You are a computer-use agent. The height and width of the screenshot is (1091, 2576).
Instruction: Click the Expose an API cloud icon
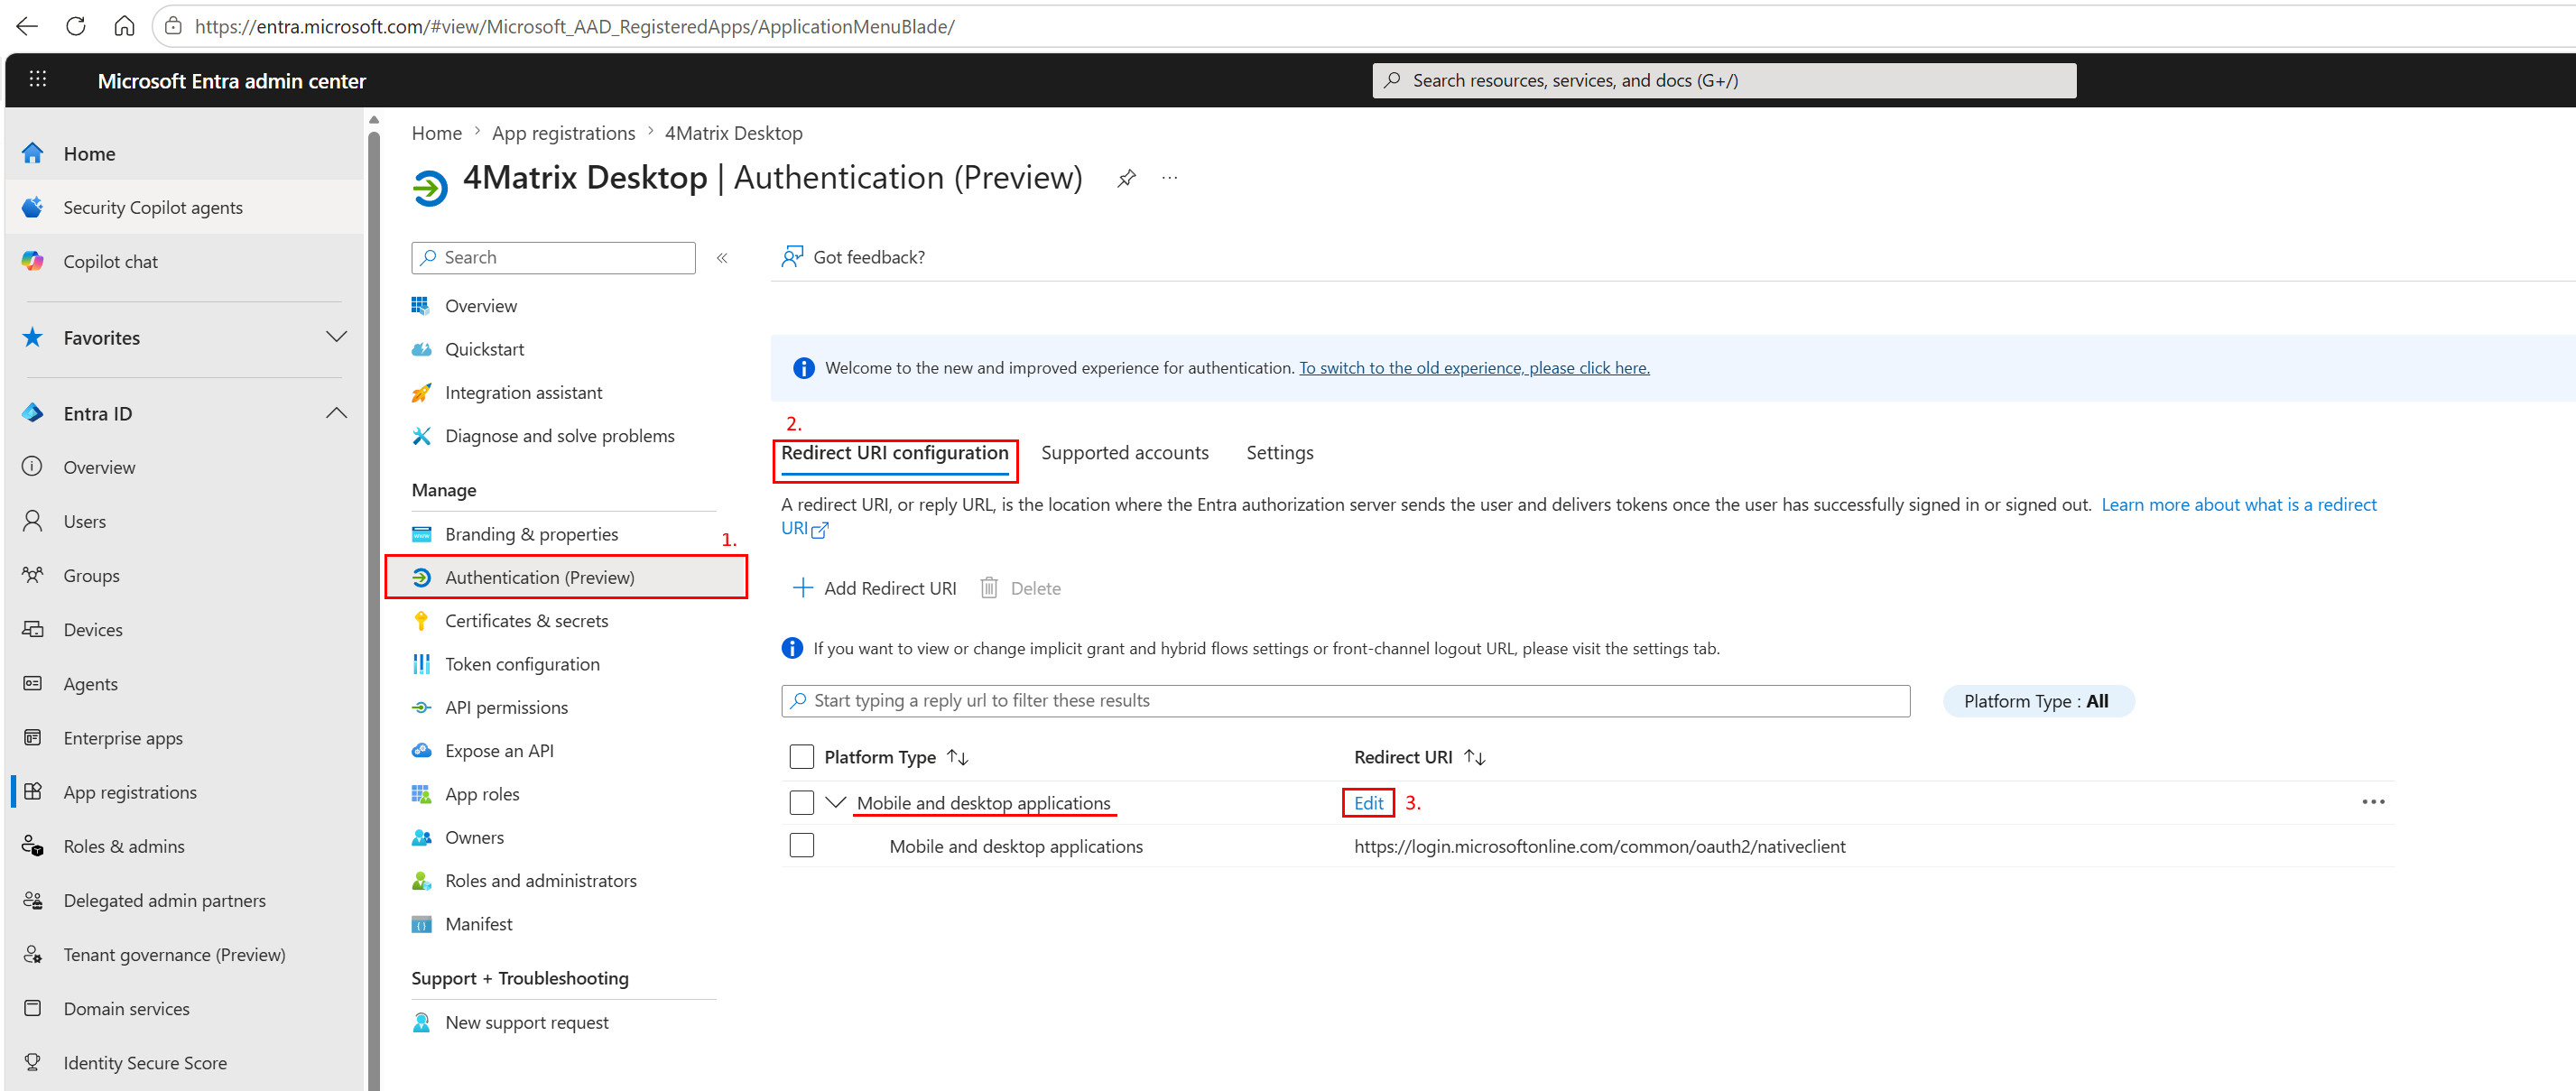click(422, 750)
